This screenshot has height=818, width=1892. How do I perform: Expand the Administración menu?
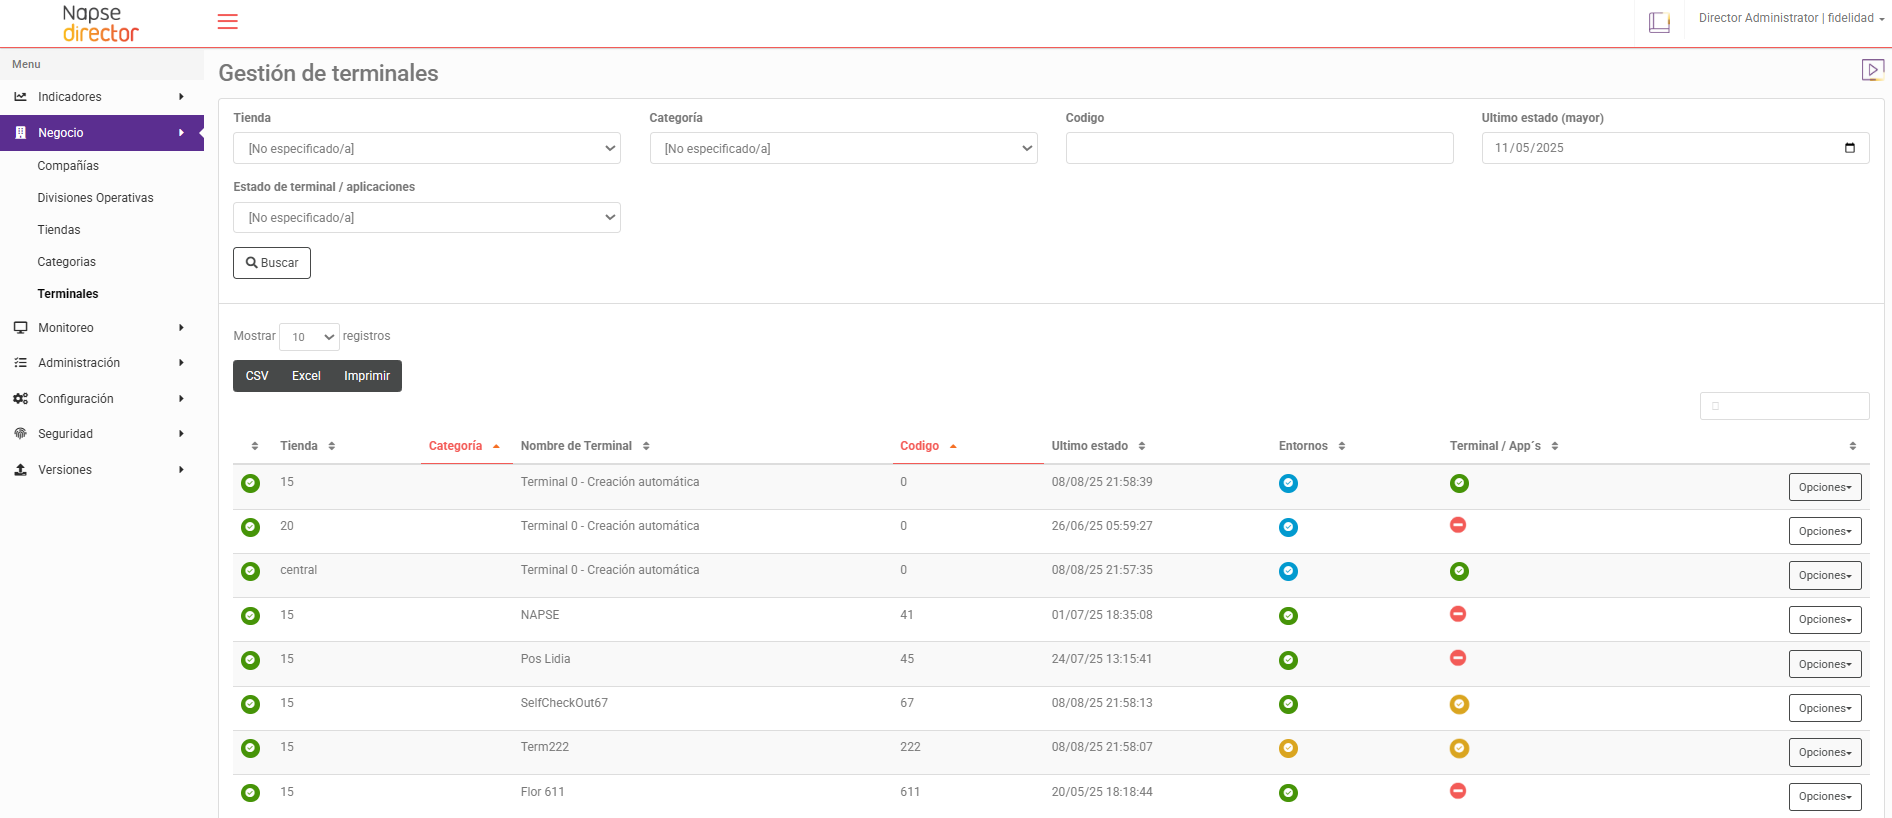click(x=102, y=363)
